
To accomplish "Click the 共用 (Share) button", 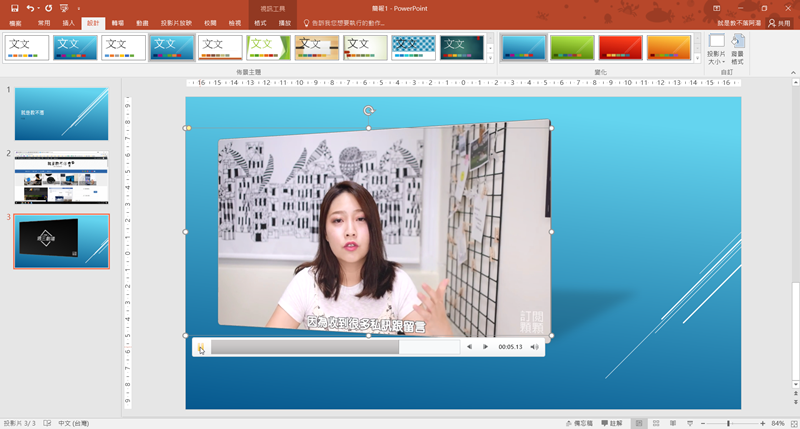I will [778, 22].
